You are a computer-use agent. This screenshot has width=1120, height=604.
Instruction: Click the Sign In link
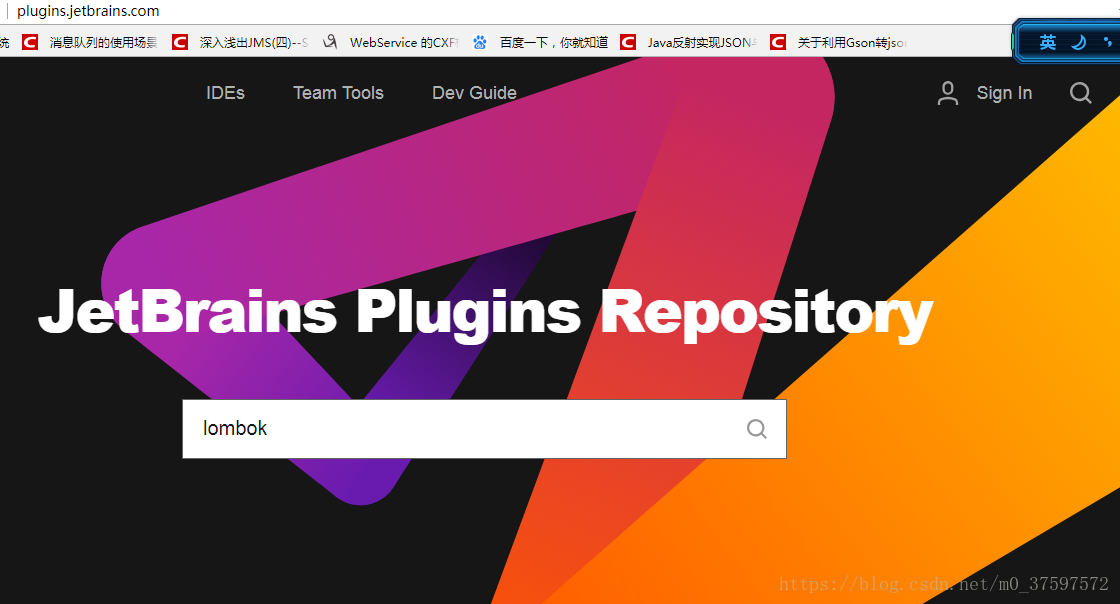1004,93
